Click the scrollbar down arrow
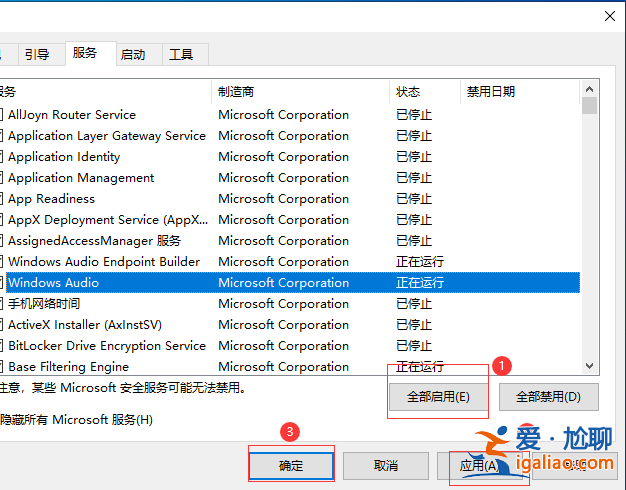 coord(589,365)
